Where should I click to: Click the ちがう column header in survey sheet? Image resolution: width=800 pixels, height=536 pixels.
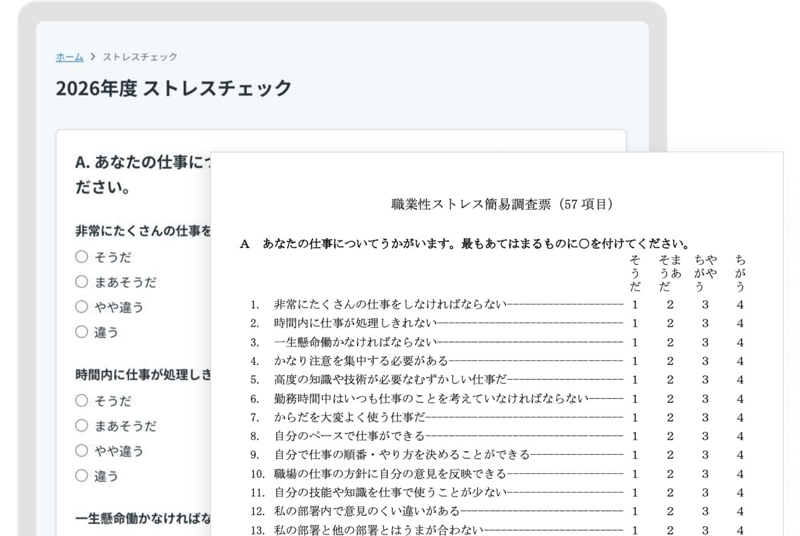(740, 273)
